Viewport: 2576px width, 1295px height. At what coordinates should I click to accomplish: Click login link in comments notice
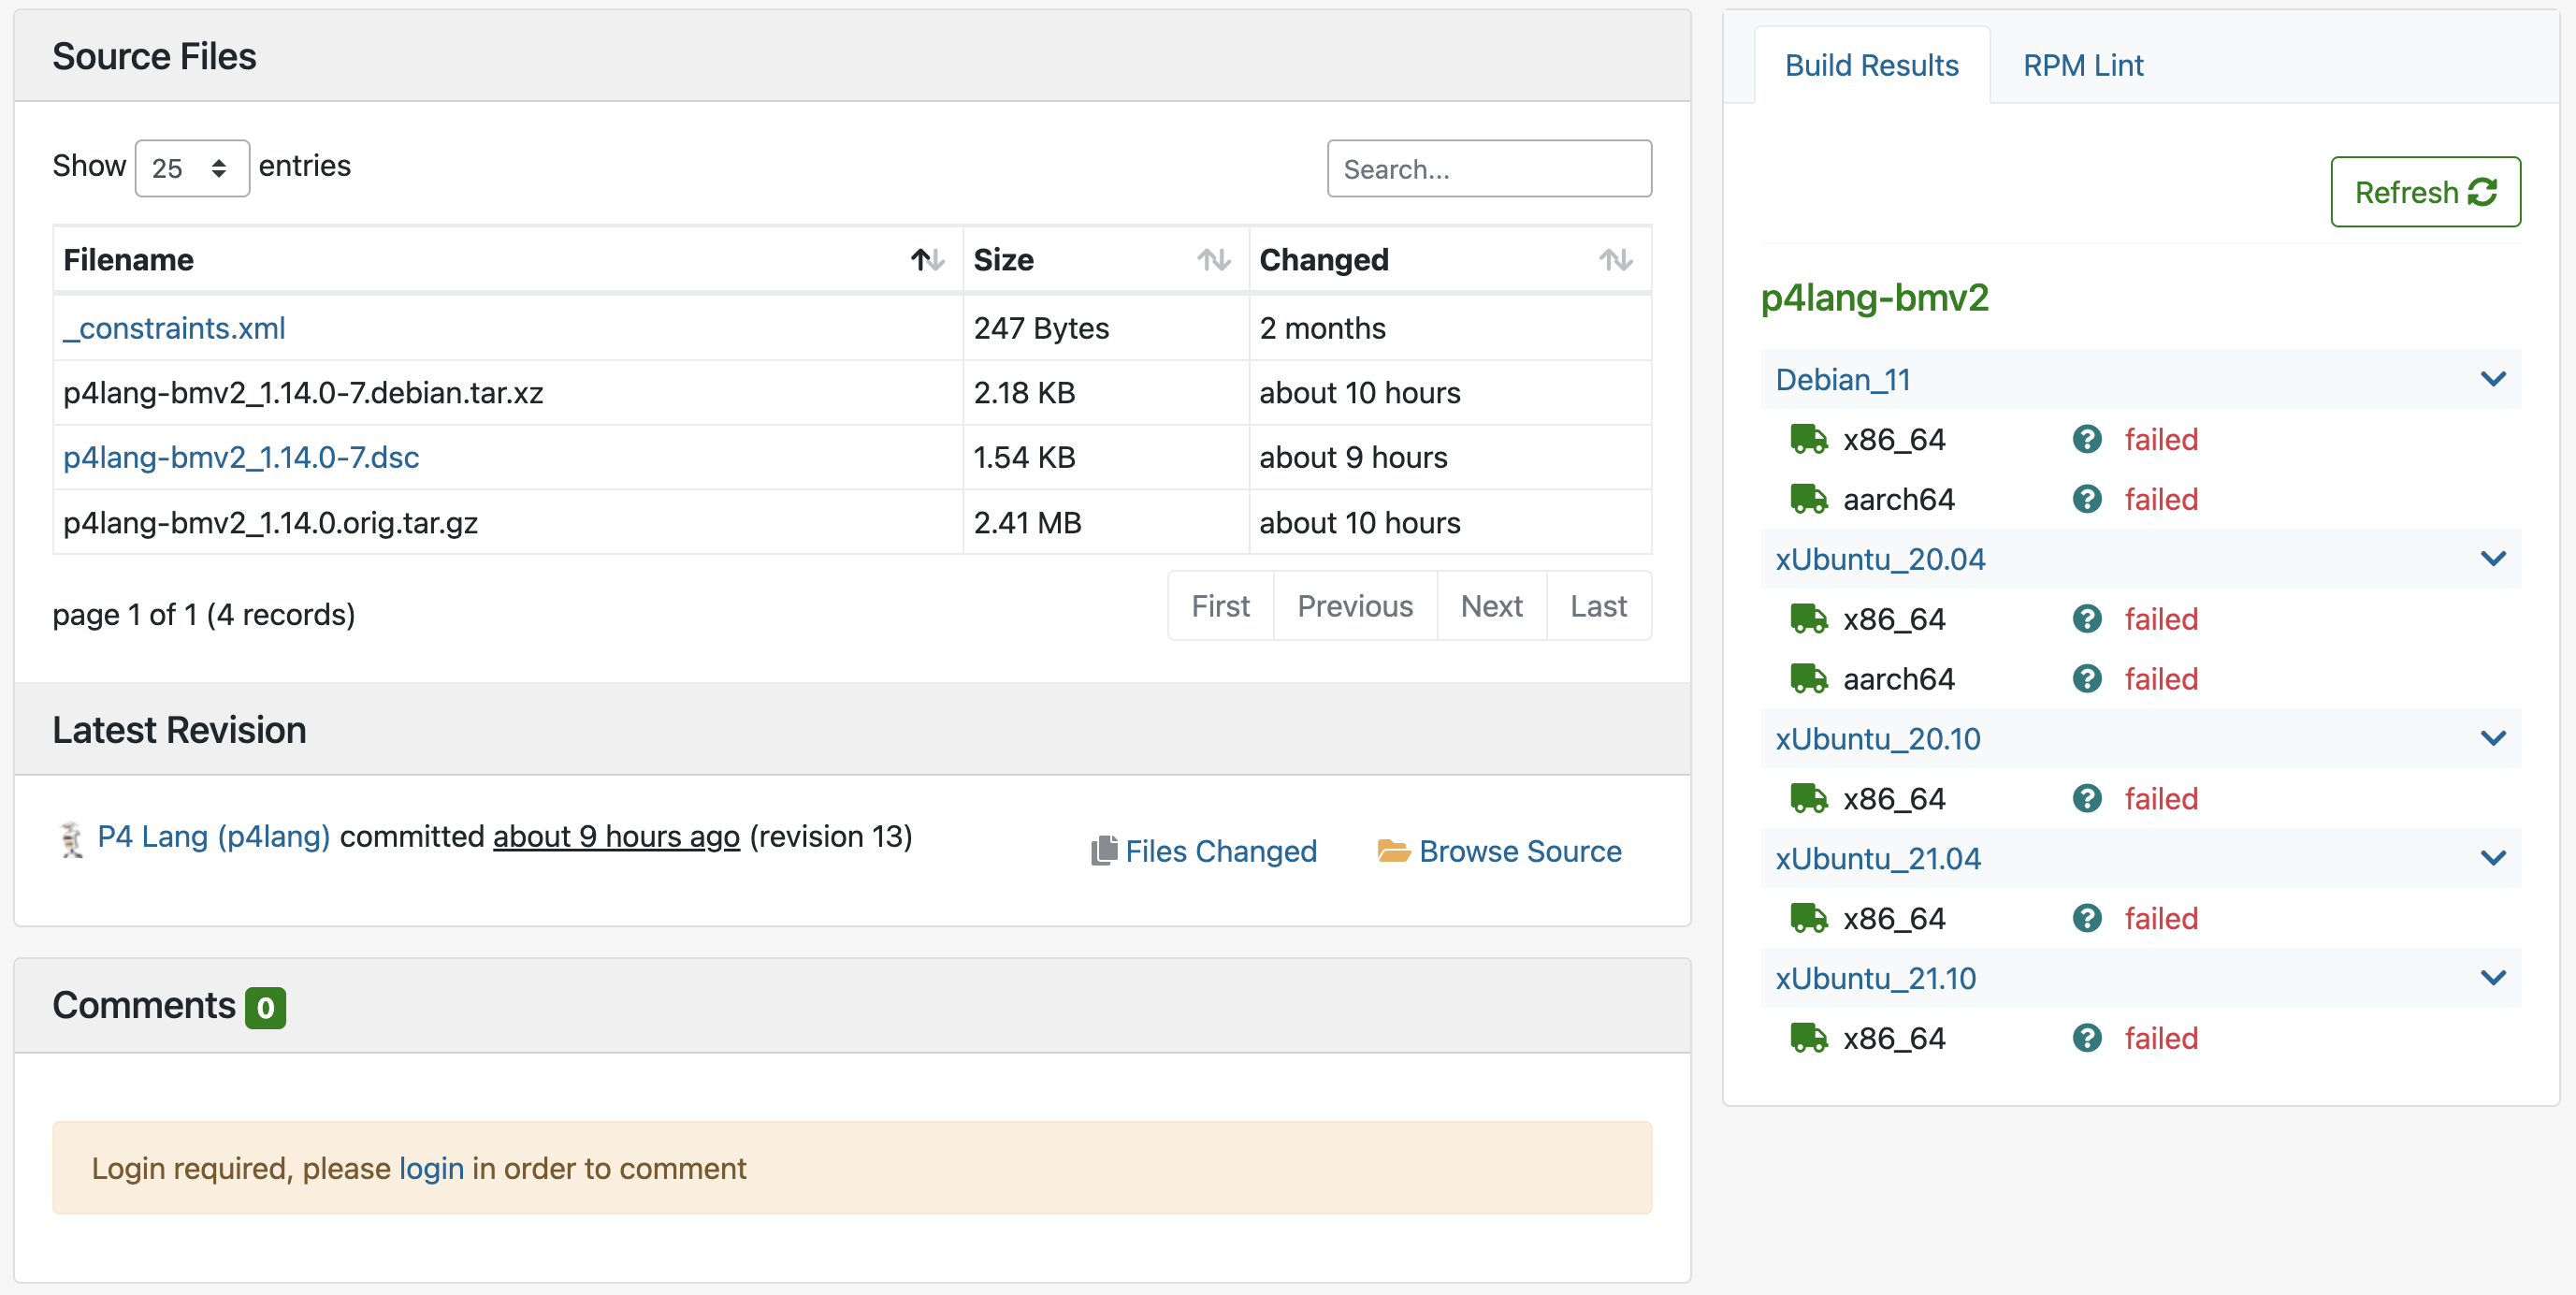431,1168
